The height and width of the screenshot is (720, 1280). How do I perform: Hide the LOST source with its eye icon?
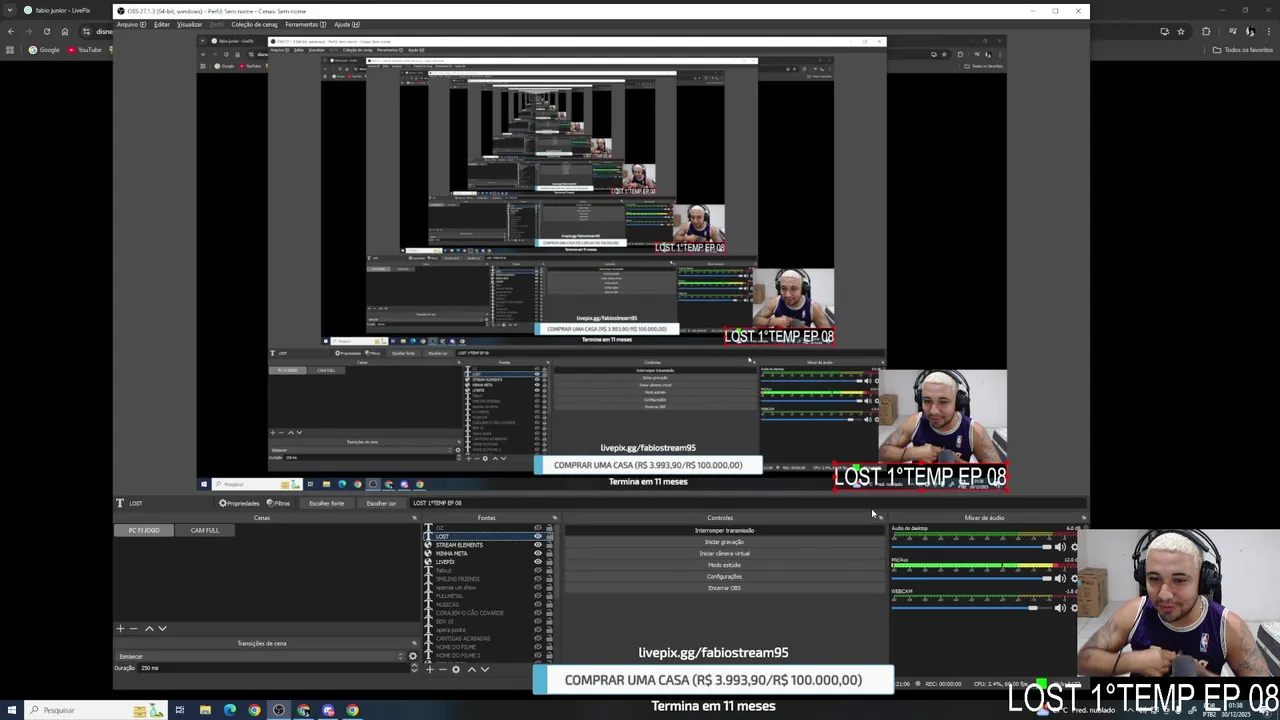click(538, 536)
